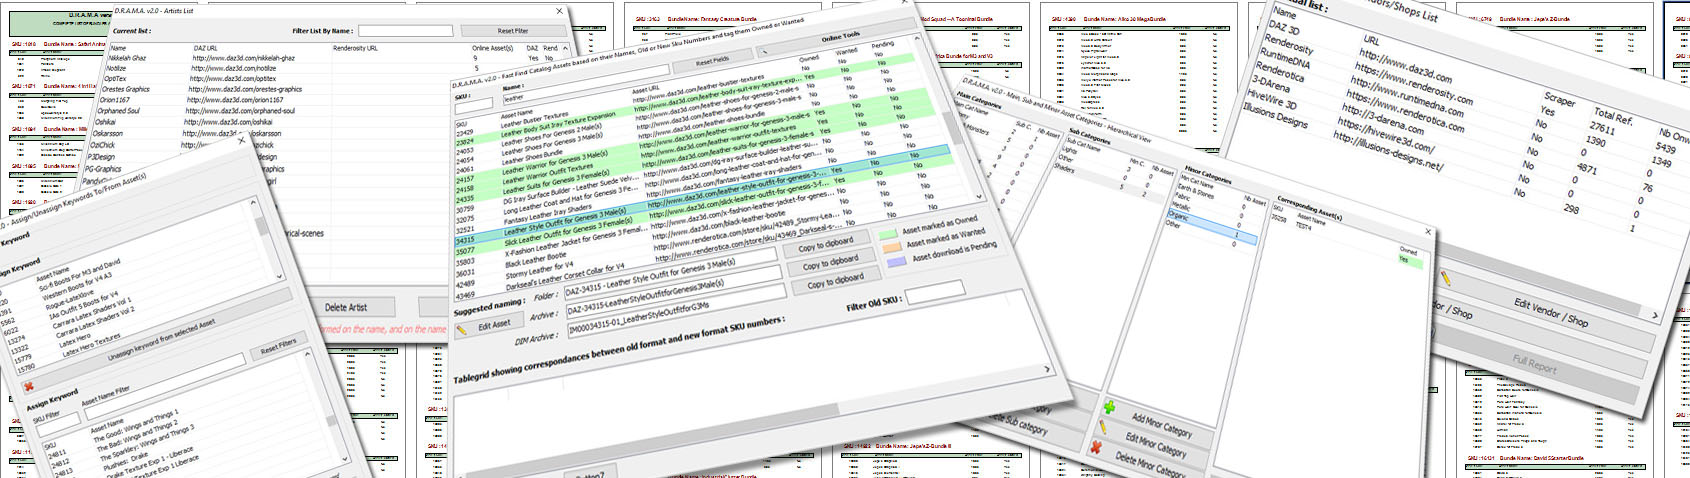
Task: Click Unassign keyword from selected Asset button
Action: click(x=160, y=342)
